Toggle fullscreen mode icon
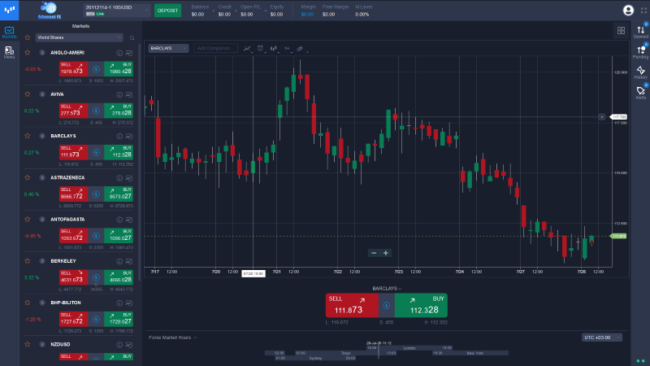 coord(644,10)
